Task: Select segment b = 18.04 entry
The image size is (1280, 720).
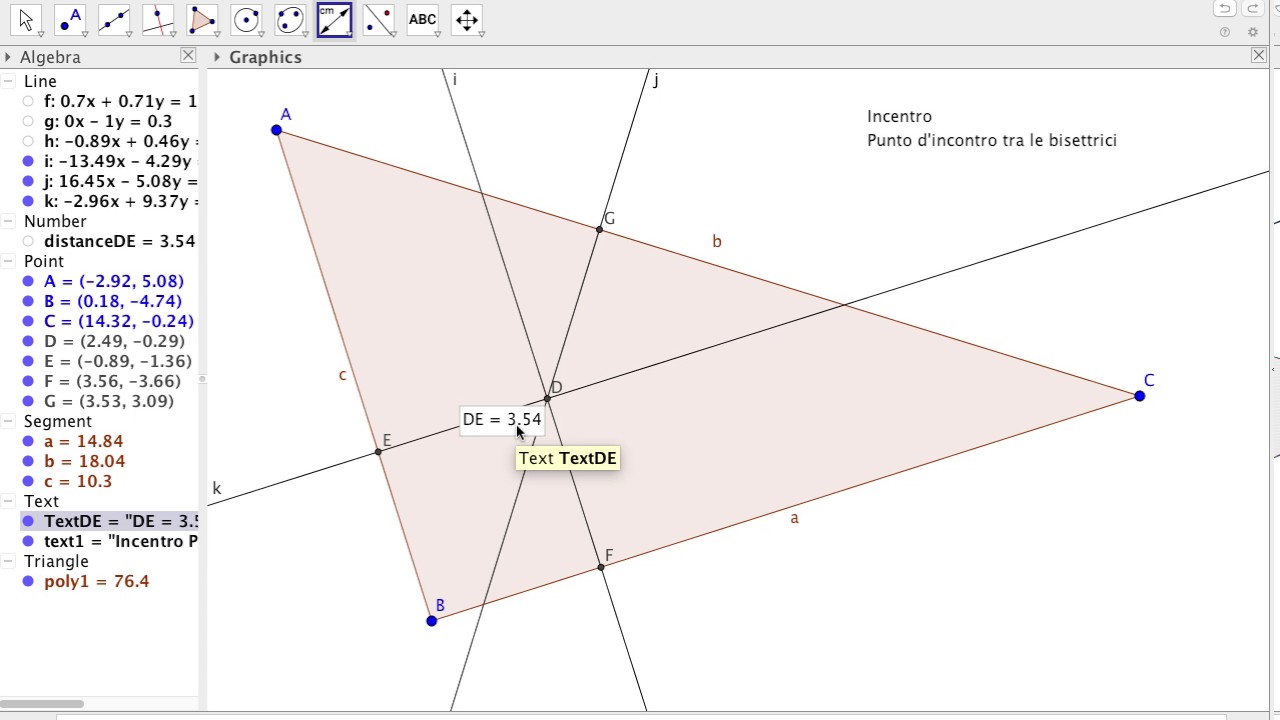Action: tap(84, 461)
